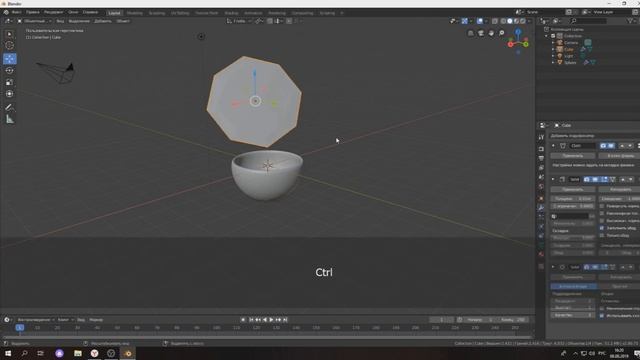Select the highlighted Catmull-Clark subdivision button
The width and height of the screenshot is (640, 360).
[x=573, y=287]
